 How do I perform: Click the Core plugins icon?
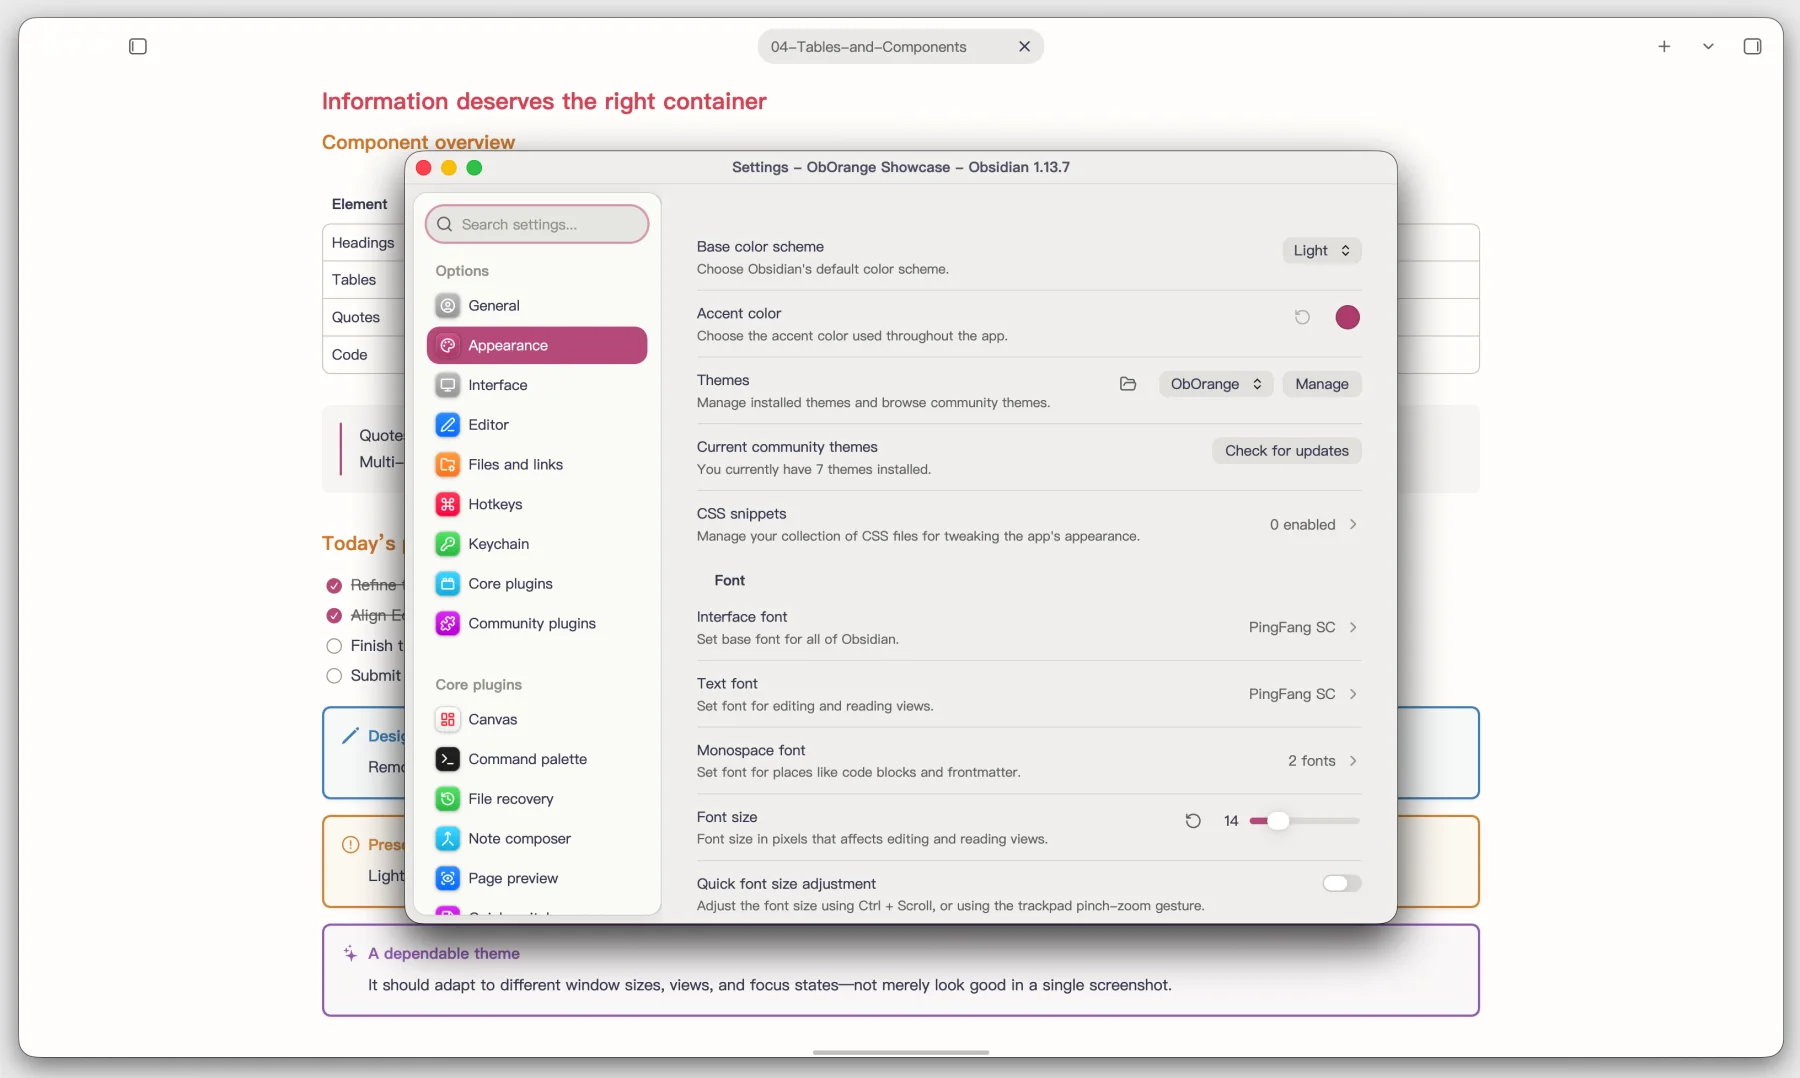(x=448, y=584)
